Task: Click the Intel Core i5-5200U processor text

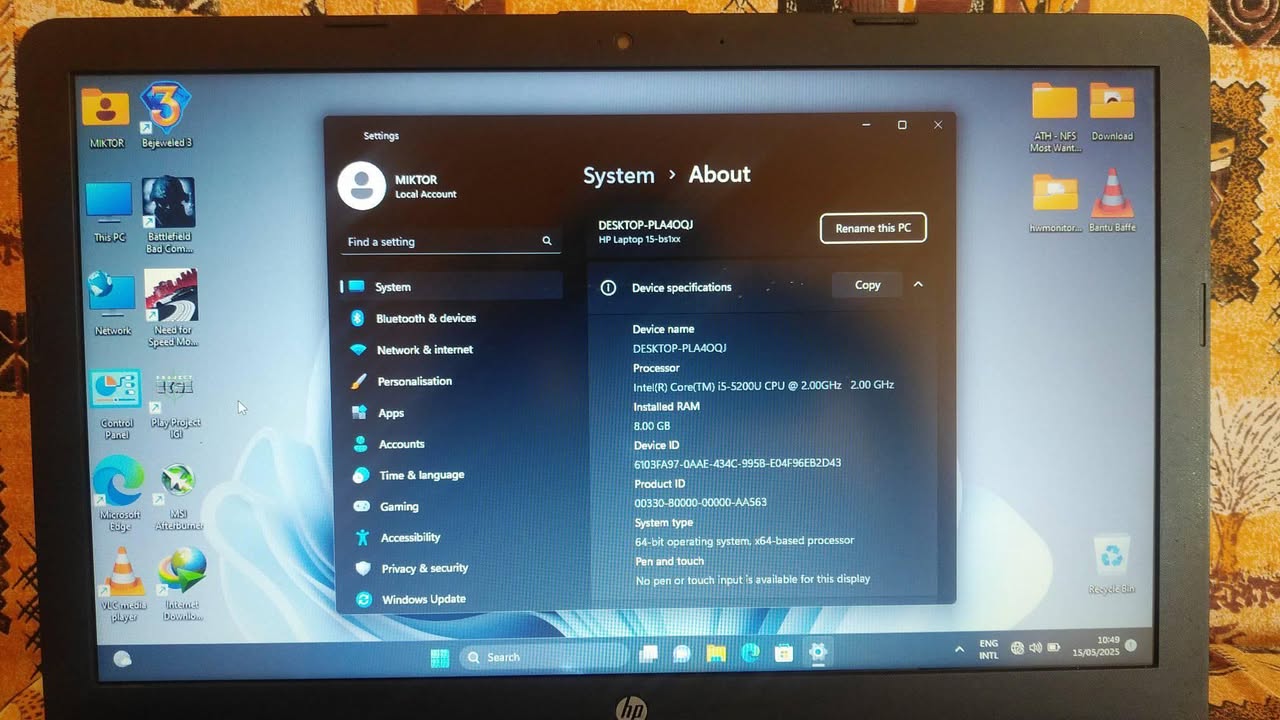Action: pos(763,385)
